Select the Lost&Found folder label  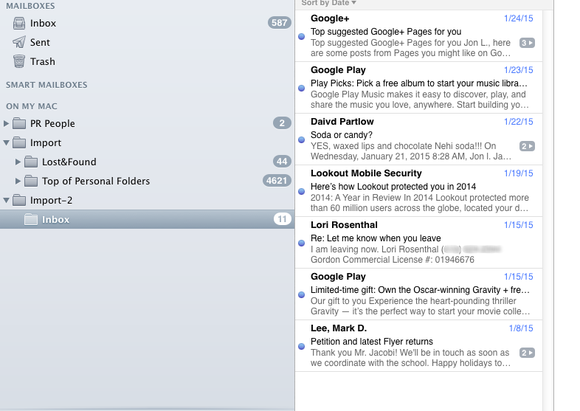[x=69, y=162]
